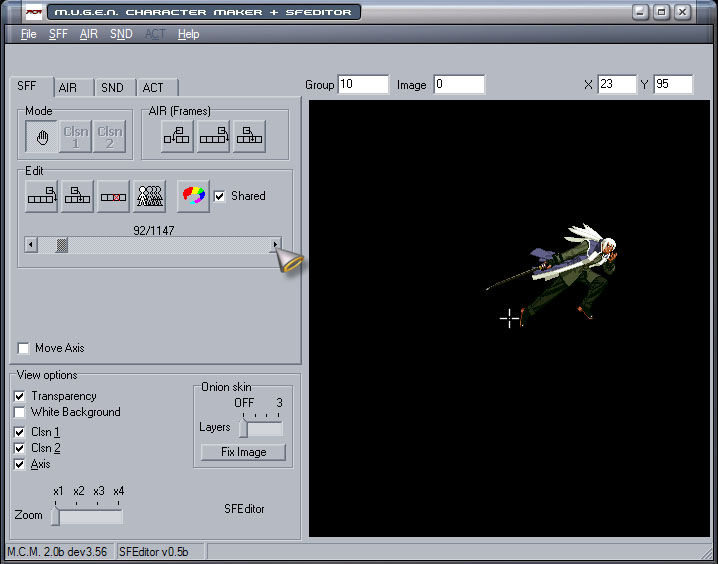Switch to the AIR tab
This screenshot has height=564, width=718.
tap(67, 88)
